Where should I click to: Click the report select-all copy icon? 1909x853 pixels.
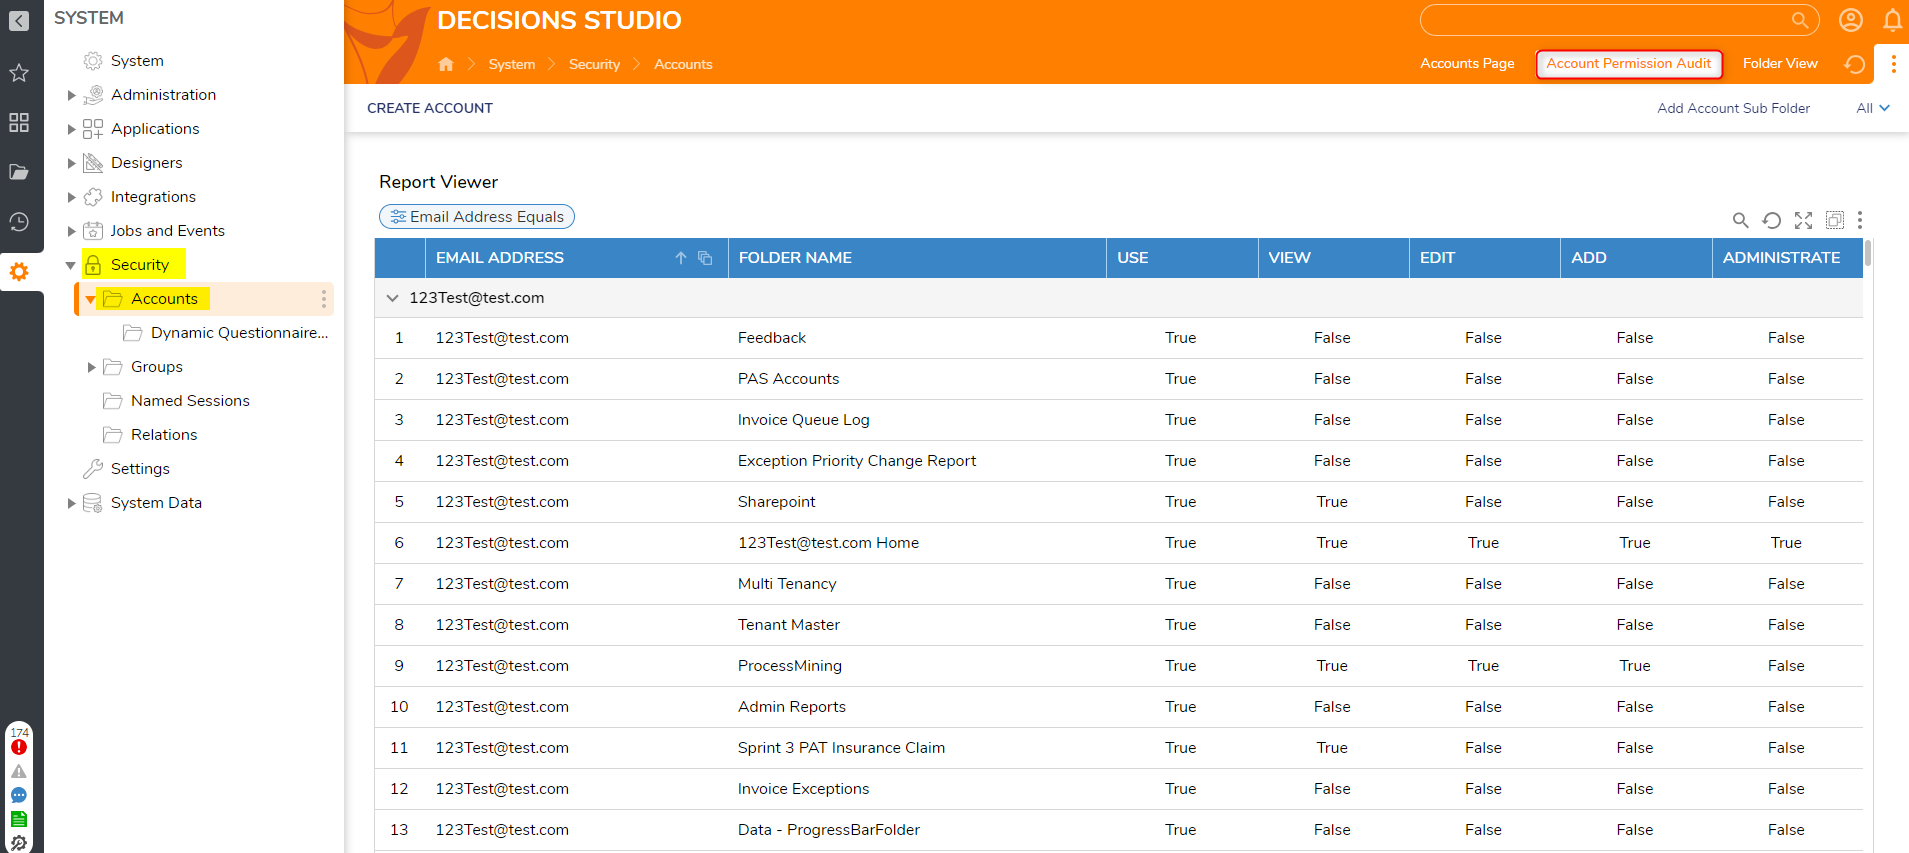pos(1835,220)
